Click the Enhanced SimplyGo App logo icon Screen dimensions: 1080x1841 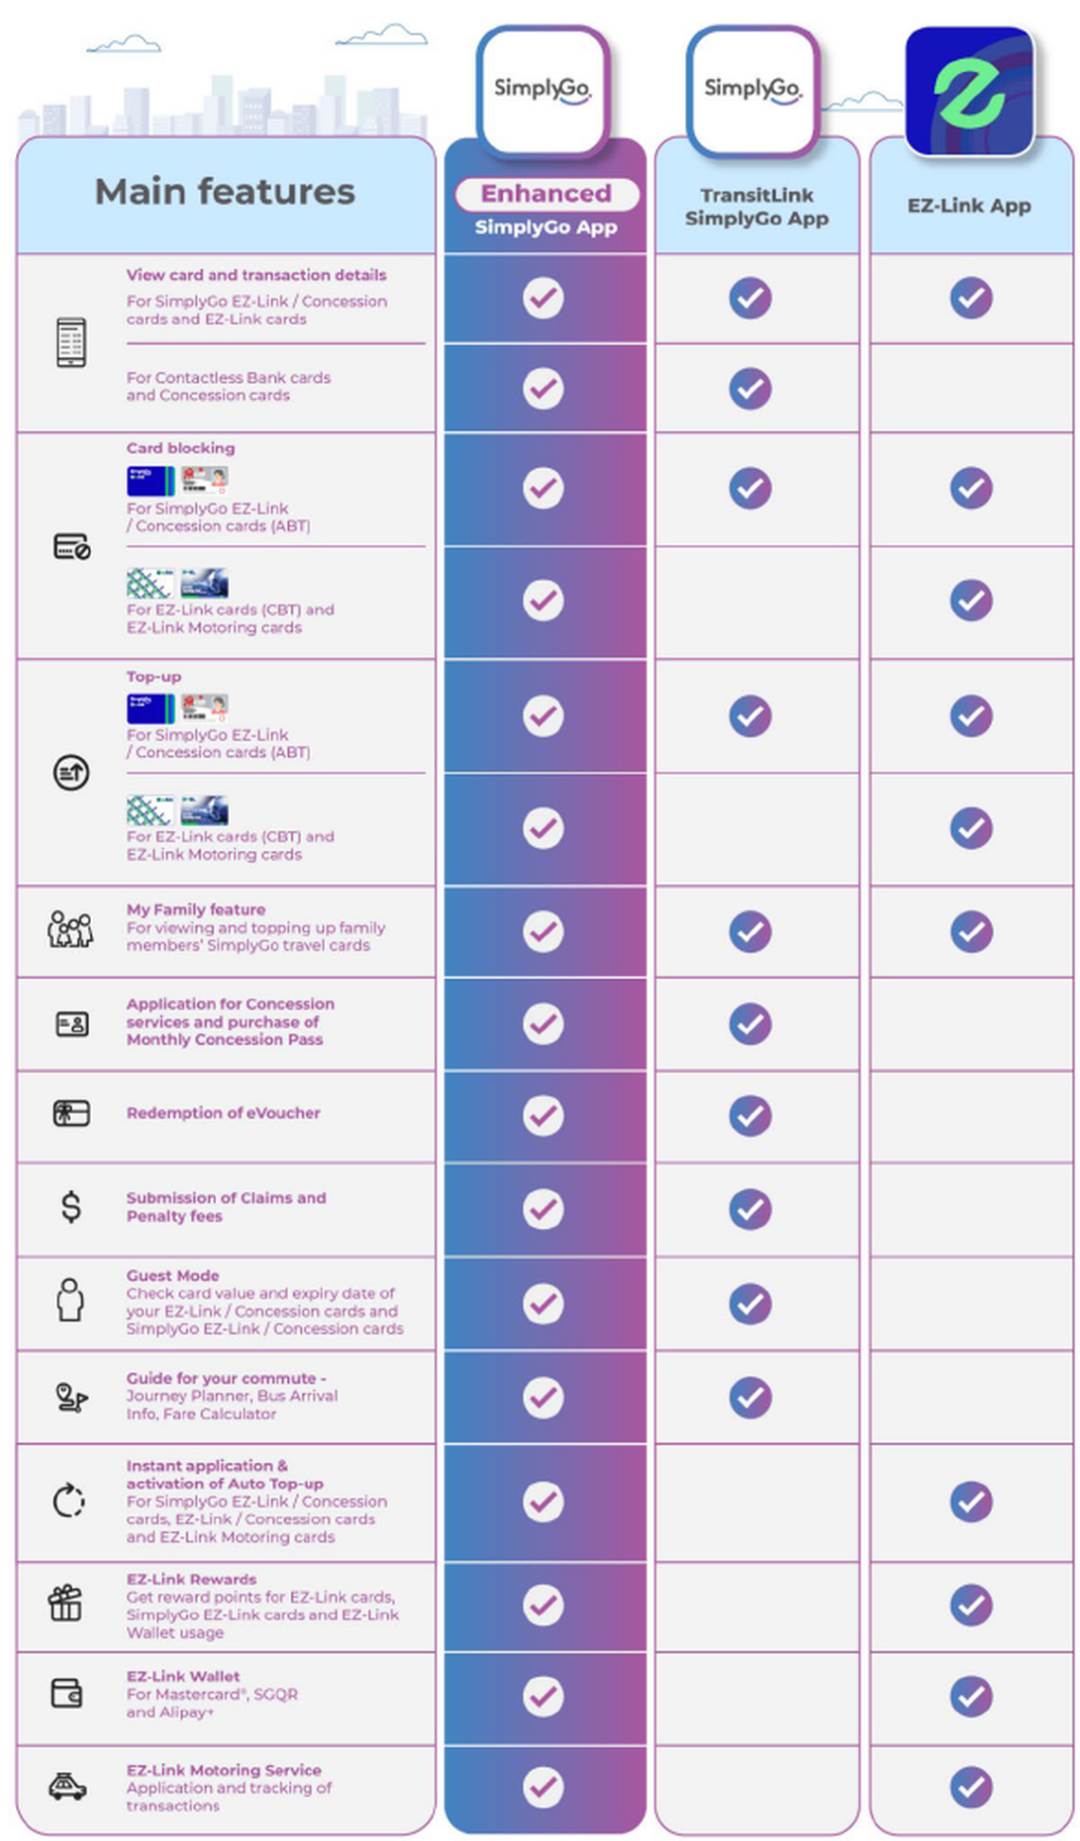click(x=542, y=91)
